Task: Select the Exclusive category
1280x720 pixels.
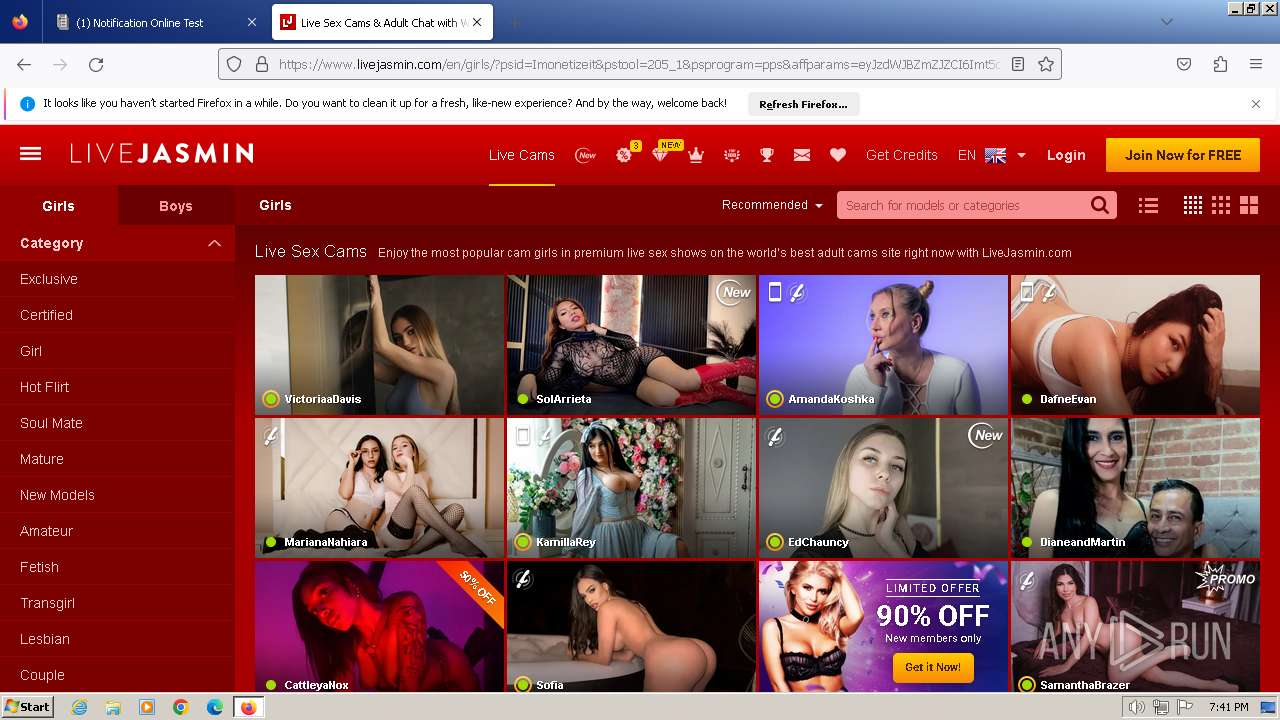Action: point(49,279)
